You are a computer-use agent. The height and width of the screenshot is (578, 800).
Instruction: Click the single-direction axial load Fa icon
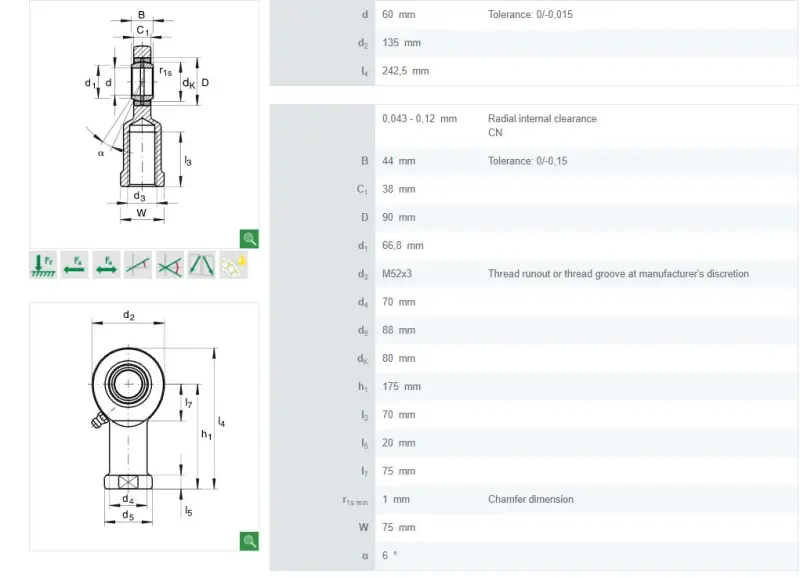tap(74, 265)
